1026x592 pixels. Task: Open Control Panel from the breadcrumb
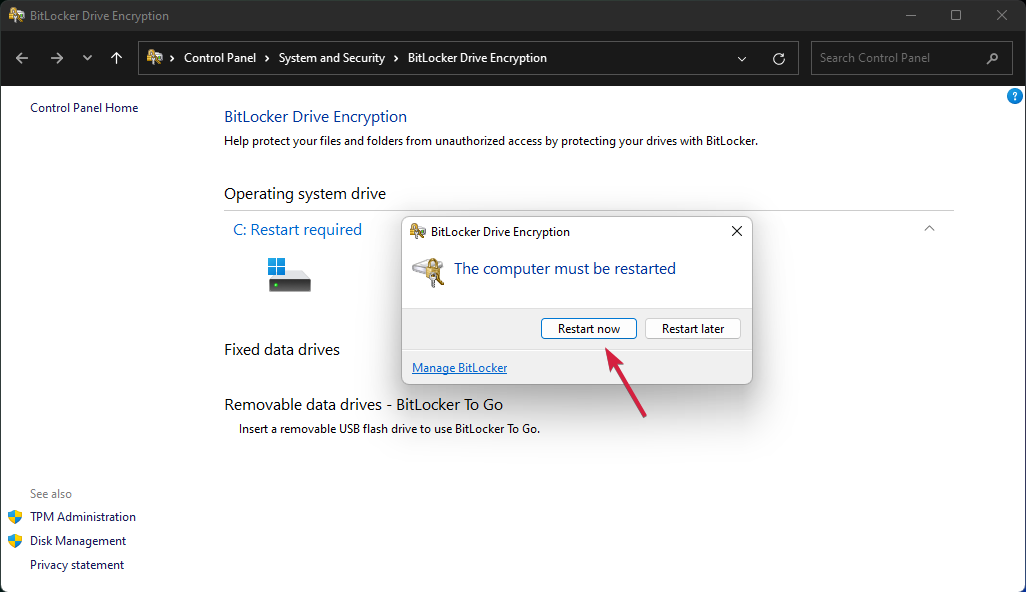coord(220,58)
